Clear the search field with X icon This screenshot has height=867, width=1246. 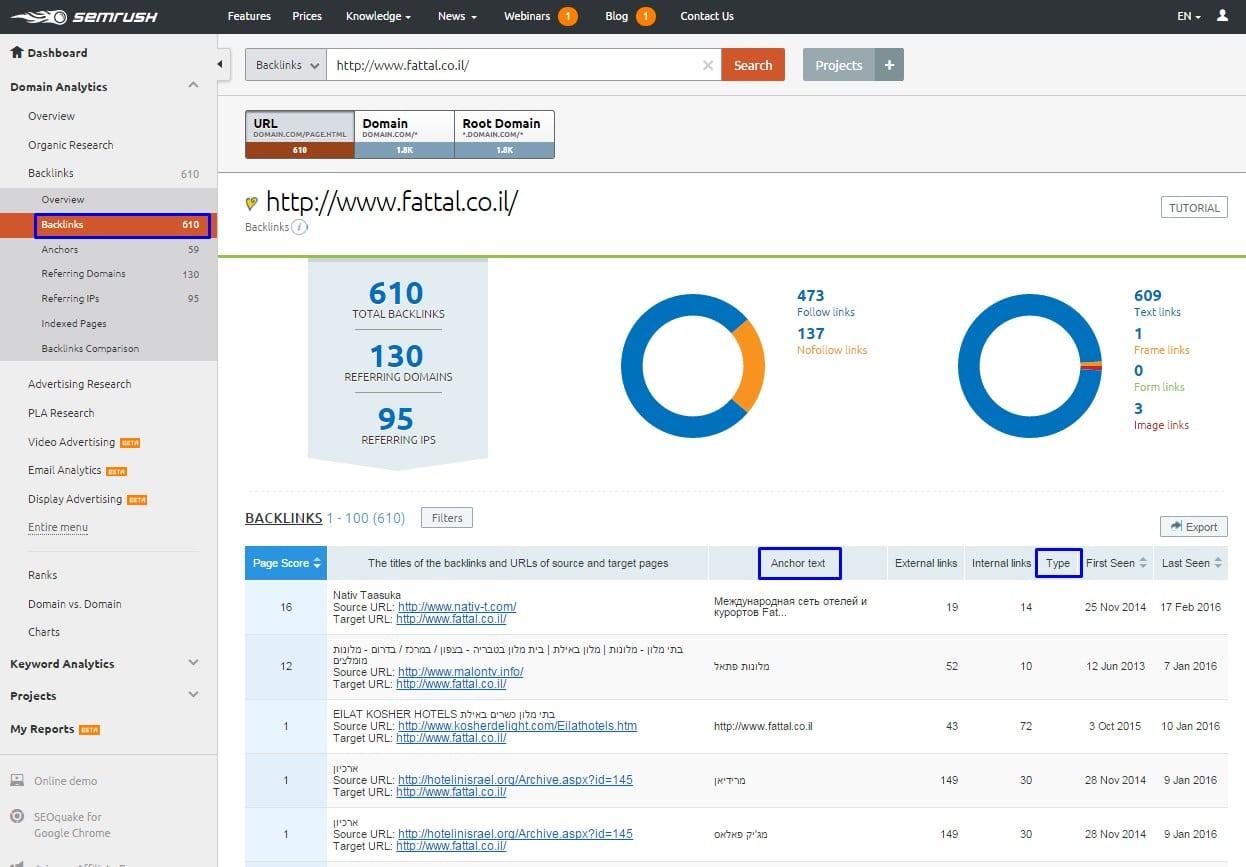(708, 65)
